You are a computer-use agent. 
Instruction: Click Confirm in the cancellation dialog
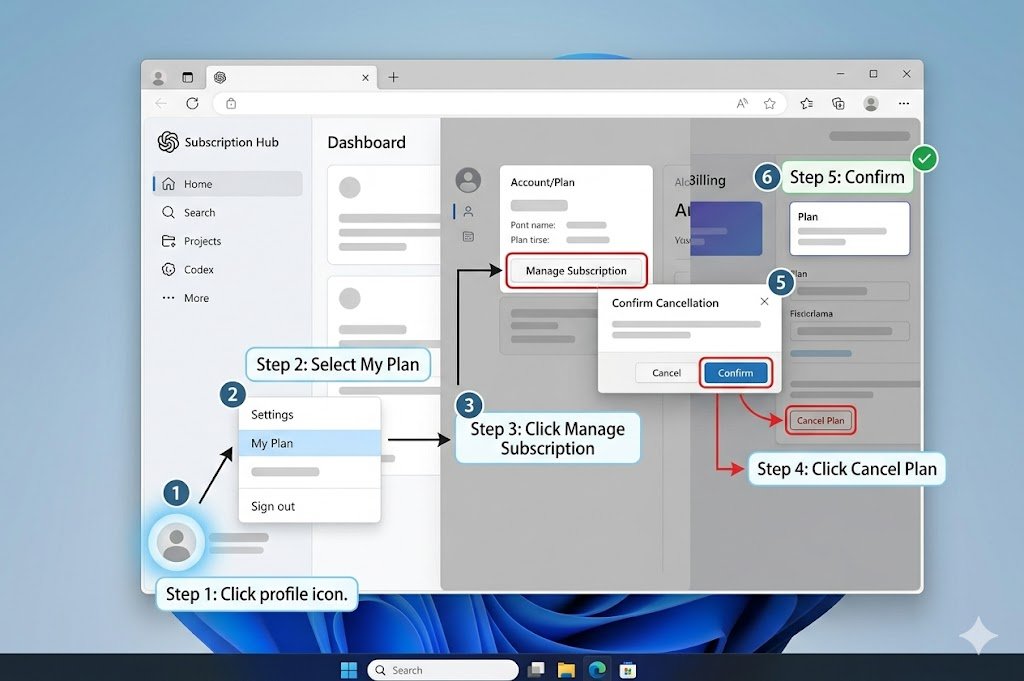[x=735, y=373]
